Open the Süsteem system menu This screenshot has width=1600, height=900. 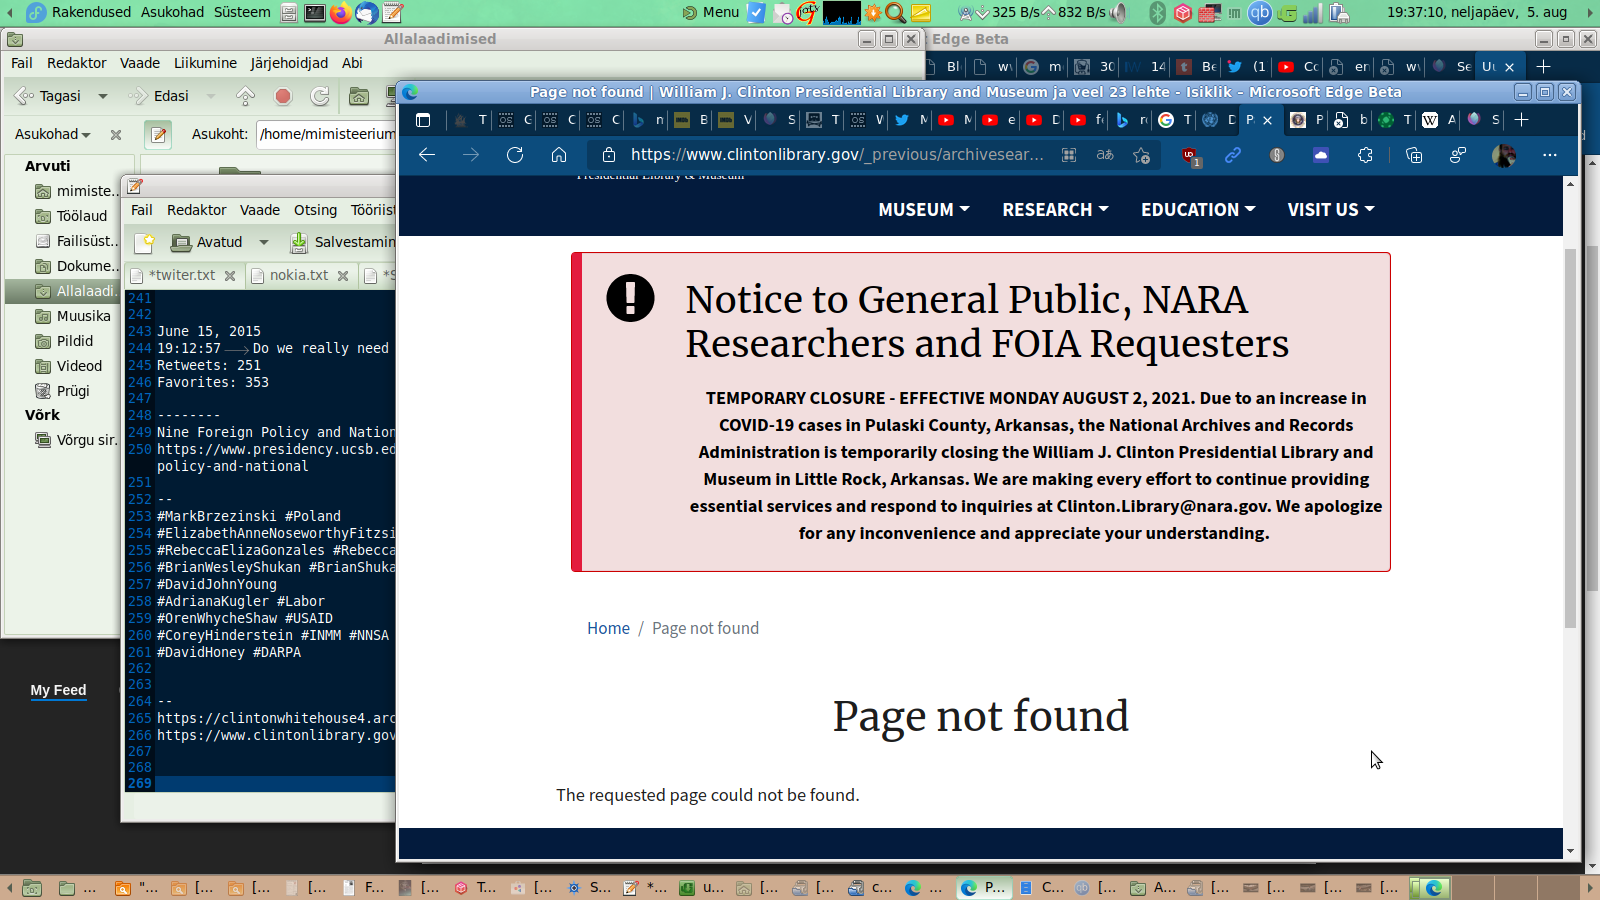242,12
